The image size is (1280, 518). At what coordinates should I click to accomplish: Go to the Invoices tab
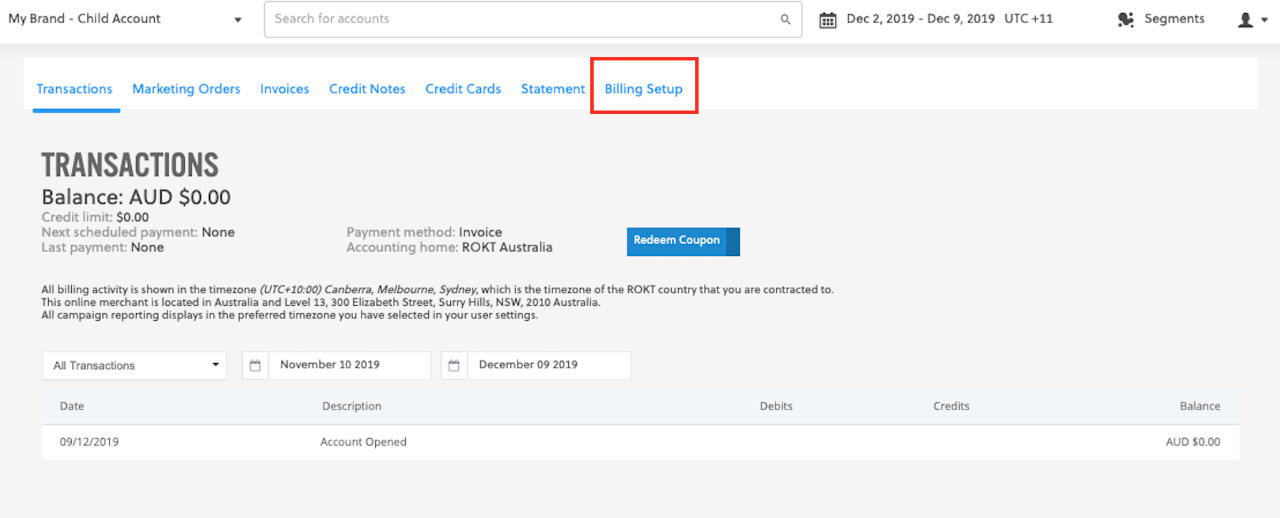click(x=285, y=89)
